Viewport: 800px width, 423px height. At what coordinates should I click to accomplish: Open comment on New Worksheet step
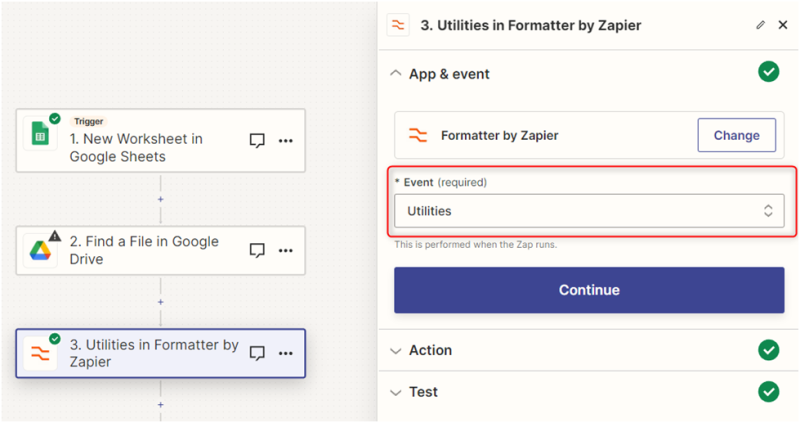pyautogui.click(x=257, y=140)
